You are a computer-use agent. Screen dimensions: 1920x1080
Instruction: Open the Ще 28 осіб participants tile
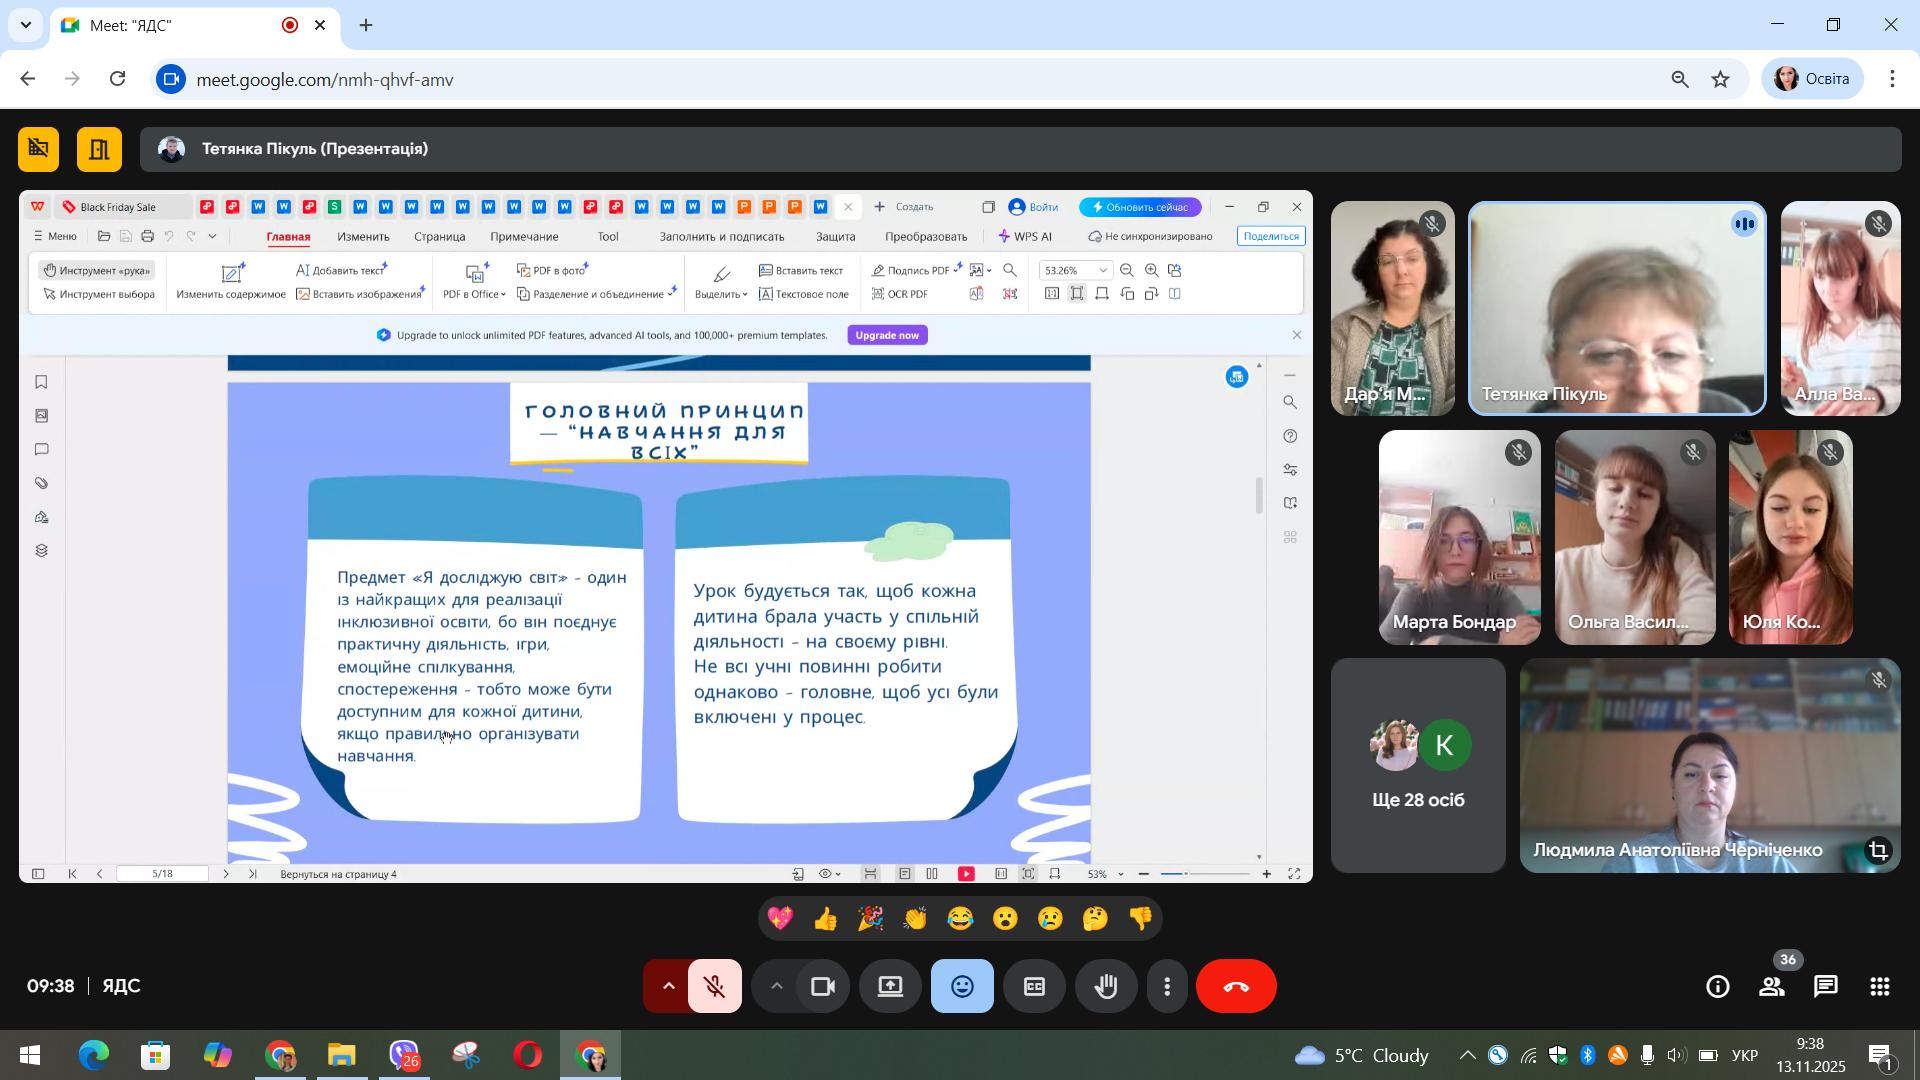point(1418,765)
